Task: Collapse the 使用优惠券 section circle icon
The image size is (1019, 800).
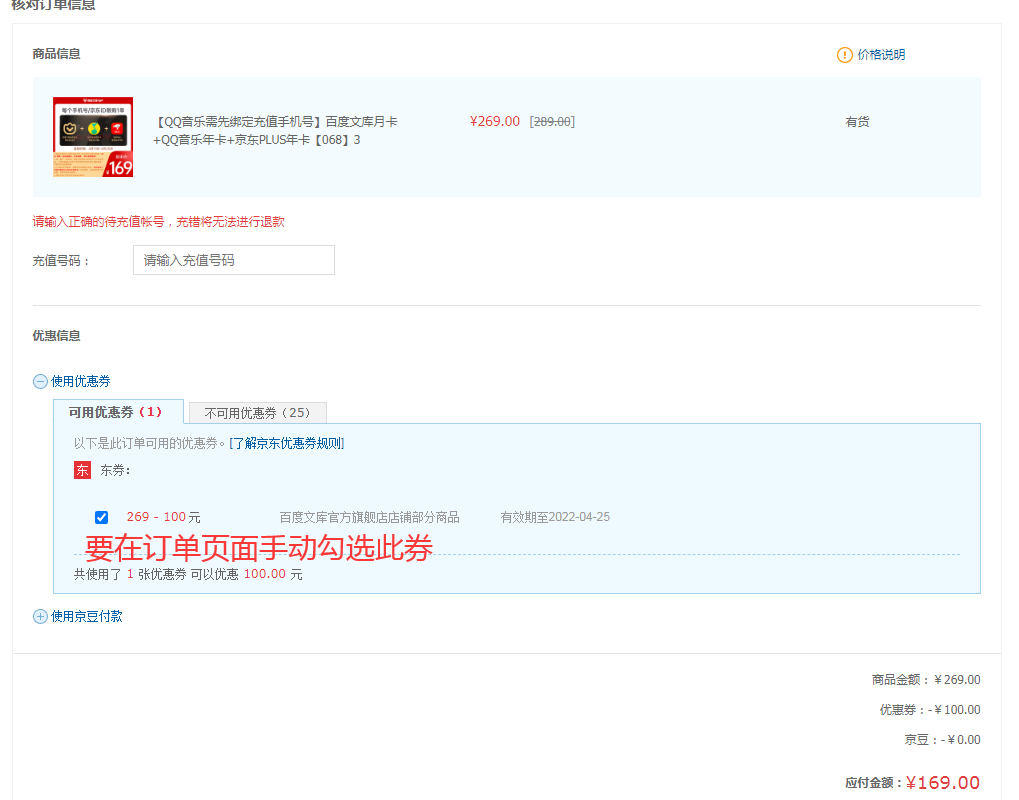Action: 40,381
